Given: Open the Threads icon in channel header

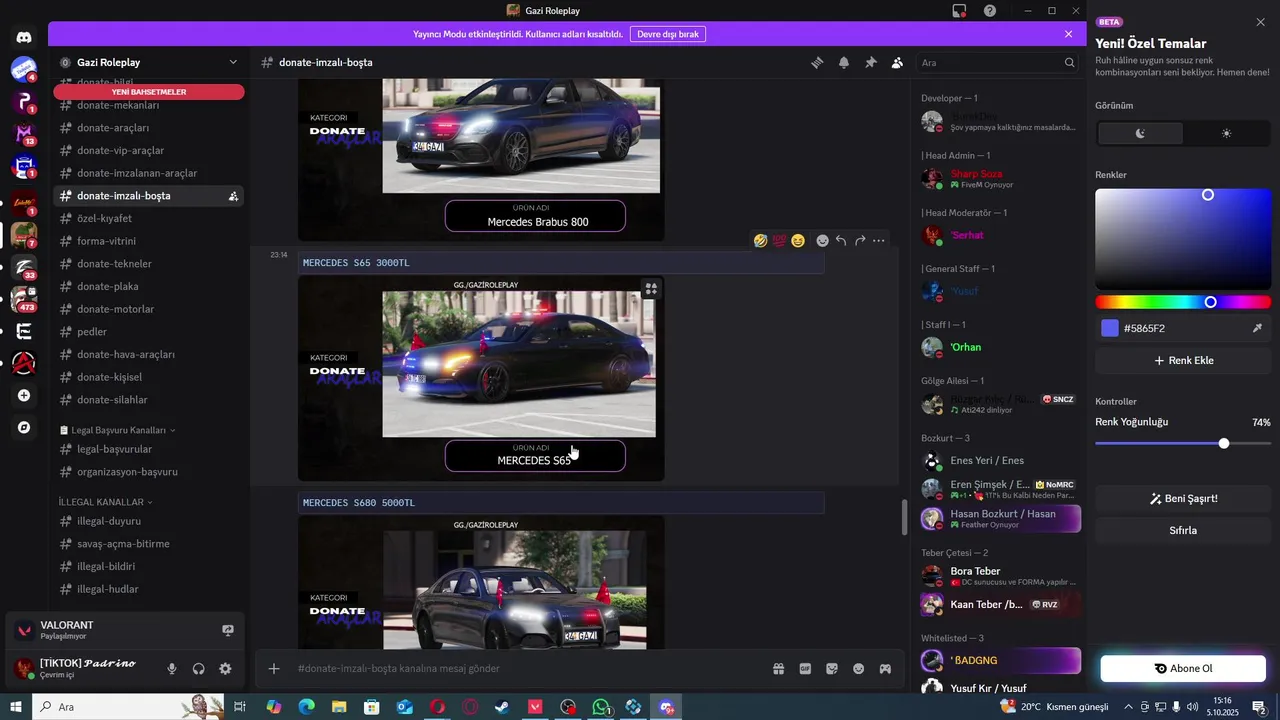Looking at the screenshot, I should pyautogui.click(x=817, y=62).
